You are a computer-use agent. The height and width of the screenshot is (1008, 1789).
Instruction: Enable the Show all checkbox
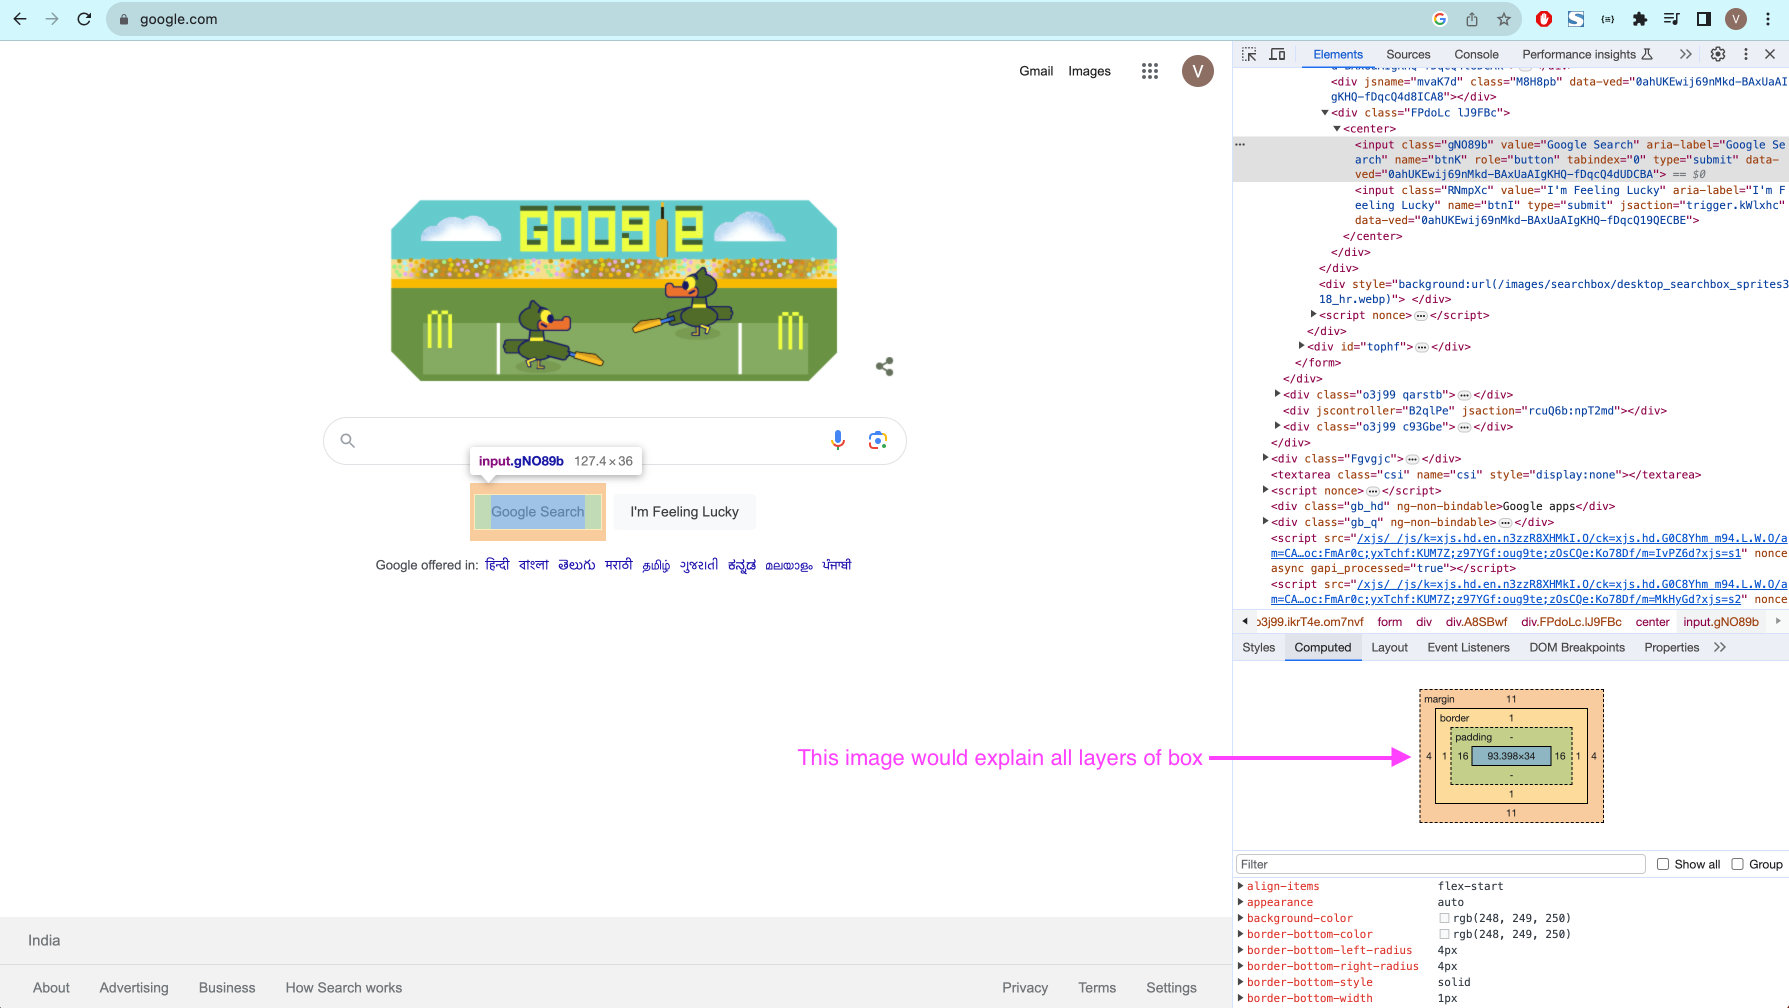pos(1663,864)
